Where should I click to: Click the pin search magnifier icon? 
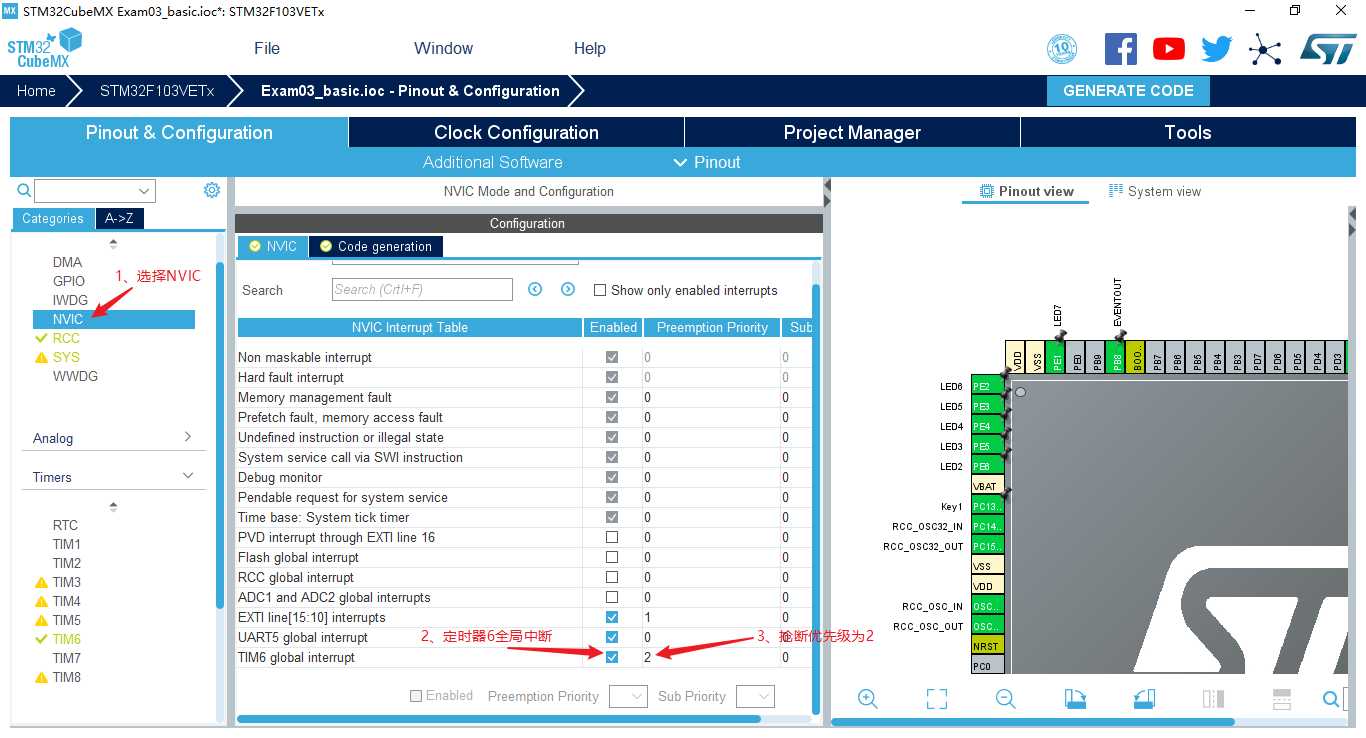click(x=1331, y=699)
